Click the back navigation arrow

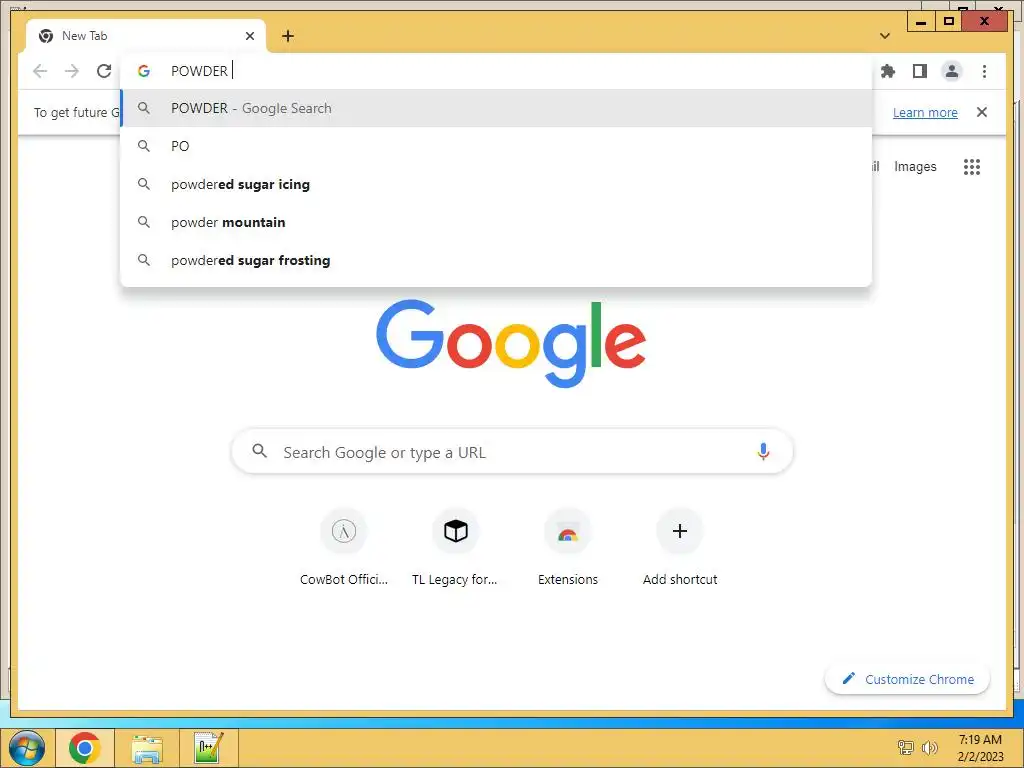click(40, 71)
